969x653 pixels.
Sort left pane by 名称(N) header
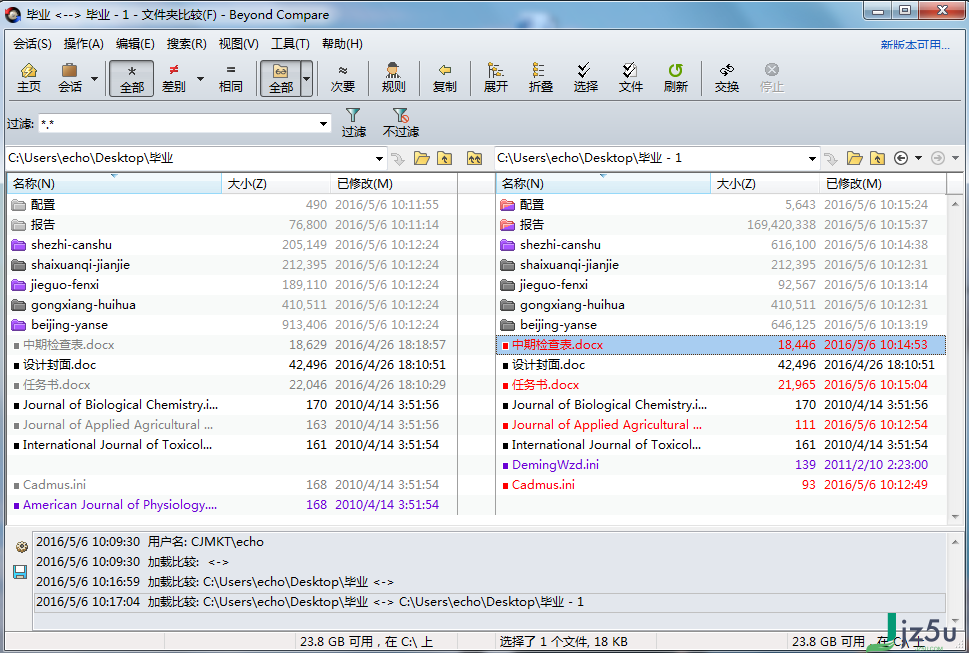[x=114, y=183]
